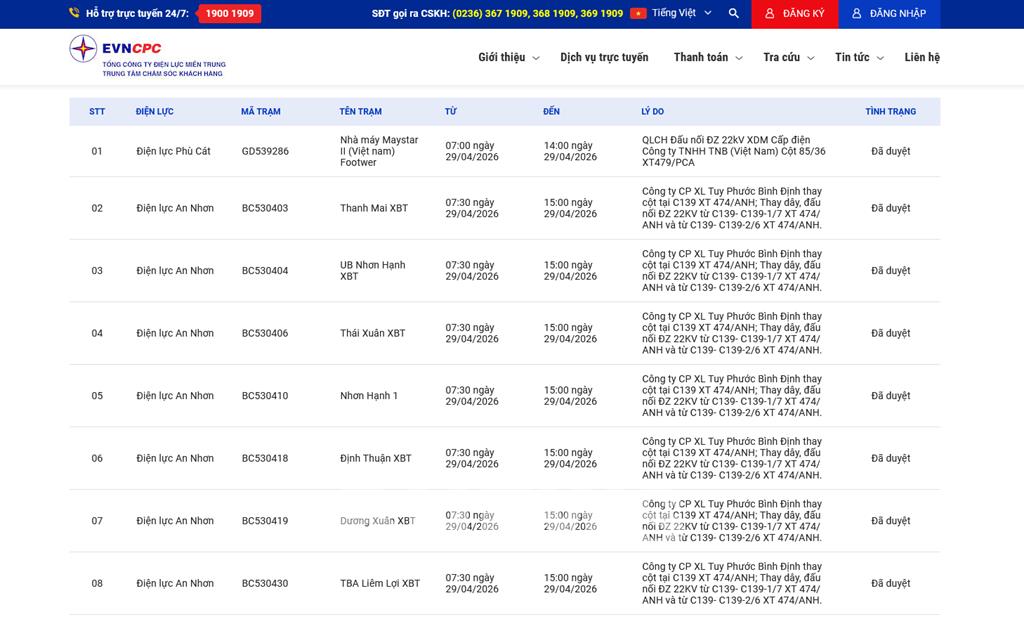Click the ĐĂNG NHẬP login button

click(889, 14)
